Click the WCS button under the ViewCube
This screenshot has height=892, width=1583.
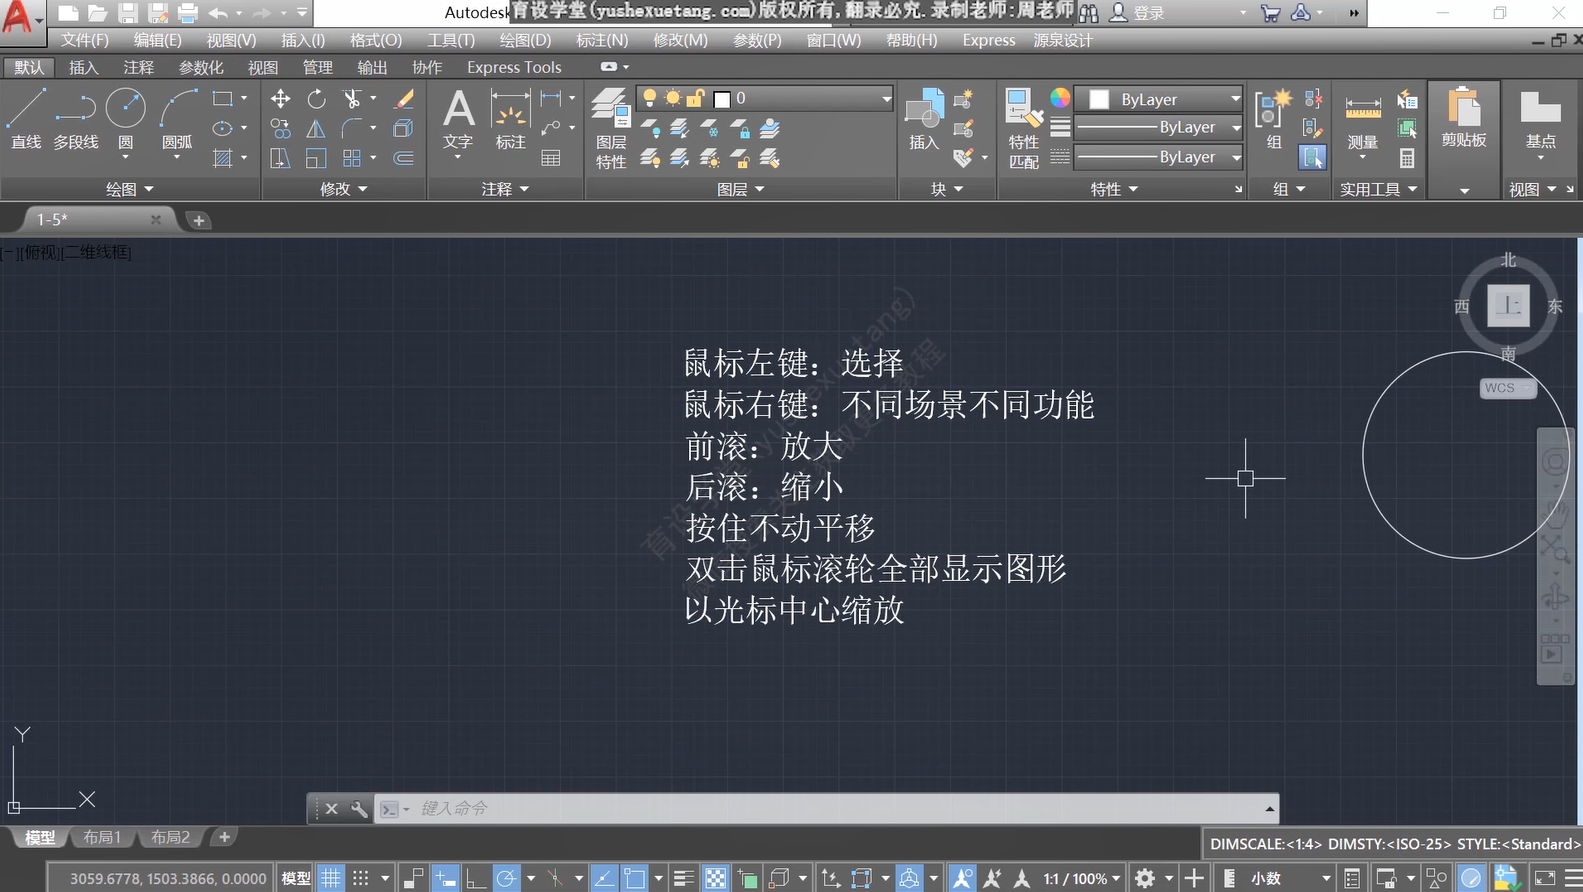click(x=1508, y=388)
